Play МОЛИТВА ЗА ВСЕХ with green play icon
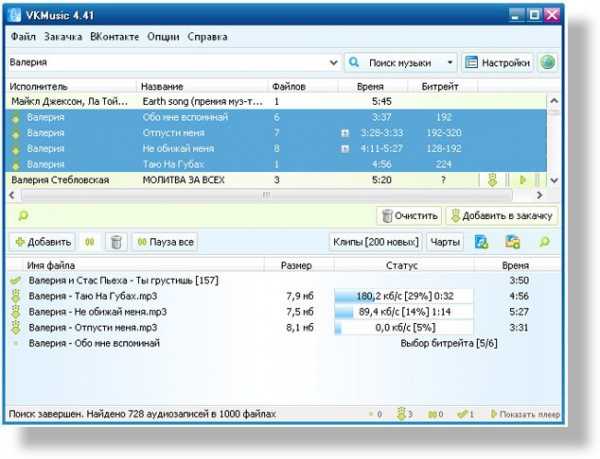Image resolution: width=600 pixels, height=459 pixels. [522, 180]
